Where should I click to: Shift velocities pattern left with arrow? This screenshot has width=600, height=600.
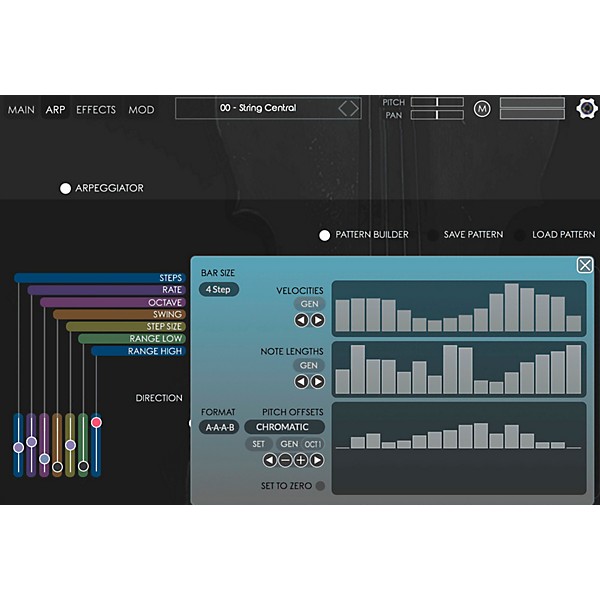tap(301, 320)
